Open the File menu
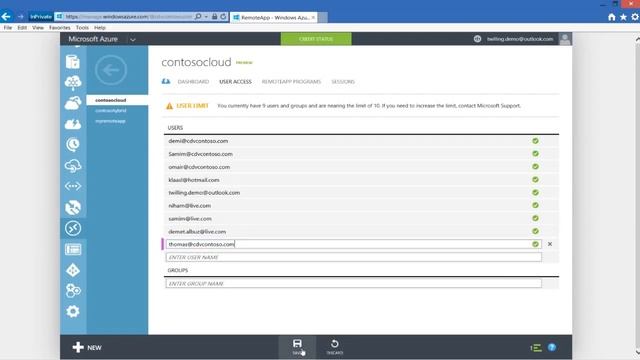The image size is (640, 360). [x=8, y=28]
